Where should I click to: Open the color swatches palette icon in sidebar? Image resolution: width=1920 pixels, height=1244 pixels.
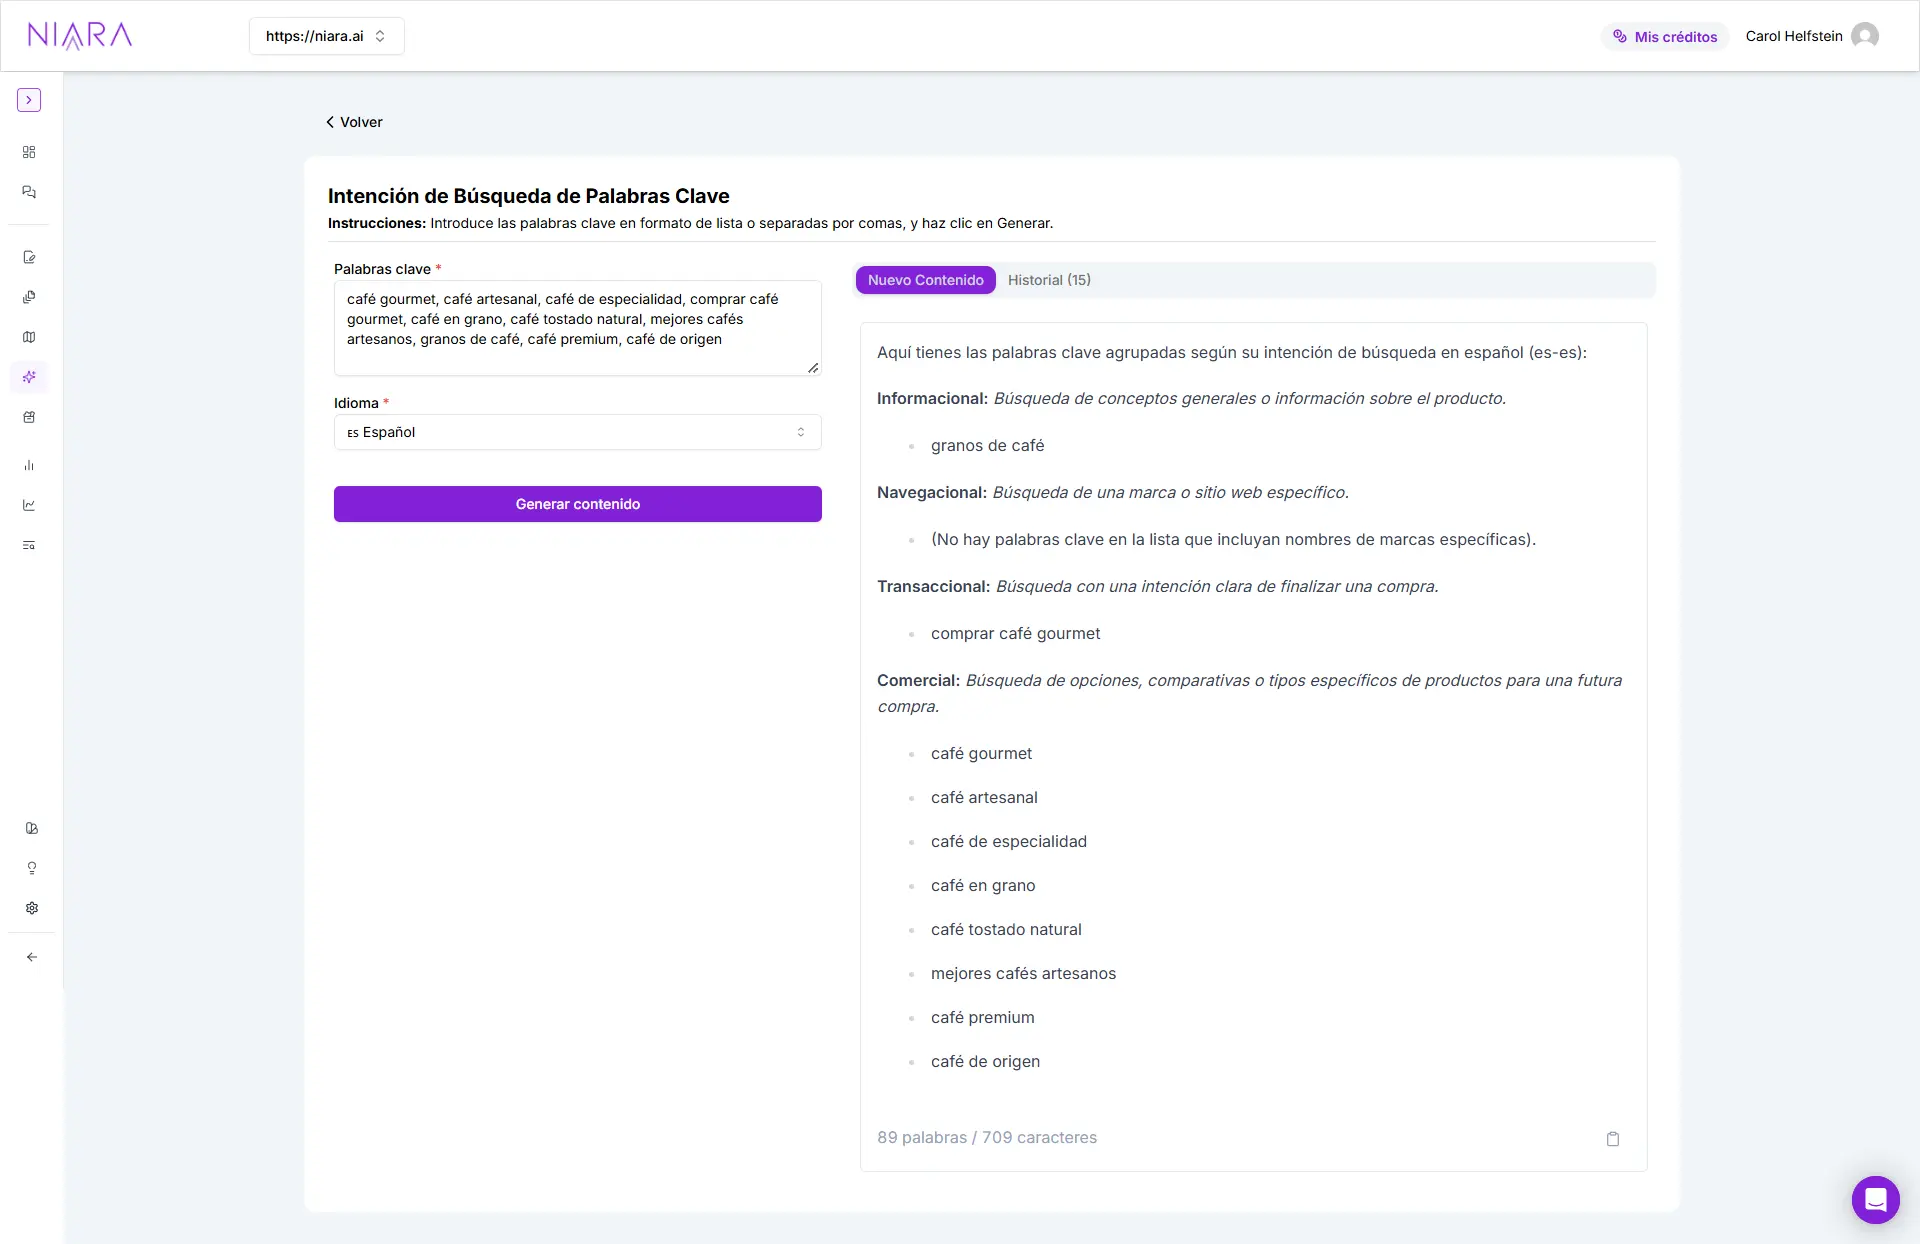[32, 828]
